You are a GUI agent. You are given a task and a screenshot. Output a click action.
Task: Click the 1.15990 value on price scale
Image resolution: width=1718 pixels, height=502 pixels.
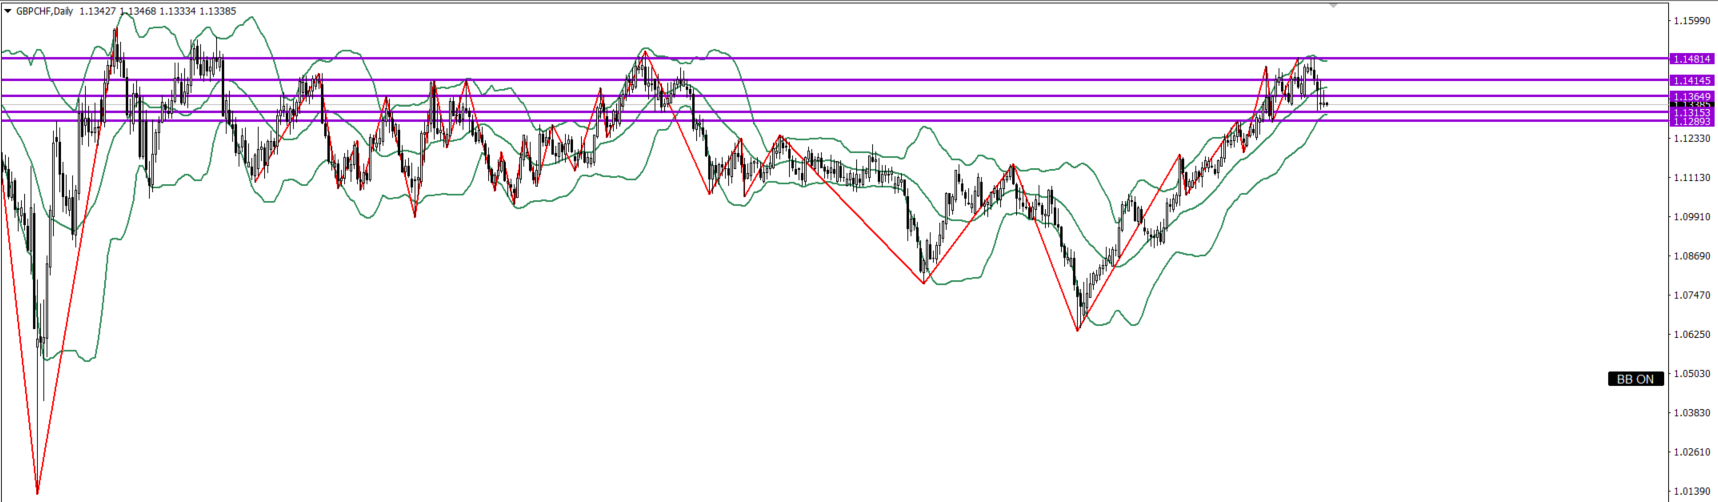pyautogui.click(x=1690, y=21)
